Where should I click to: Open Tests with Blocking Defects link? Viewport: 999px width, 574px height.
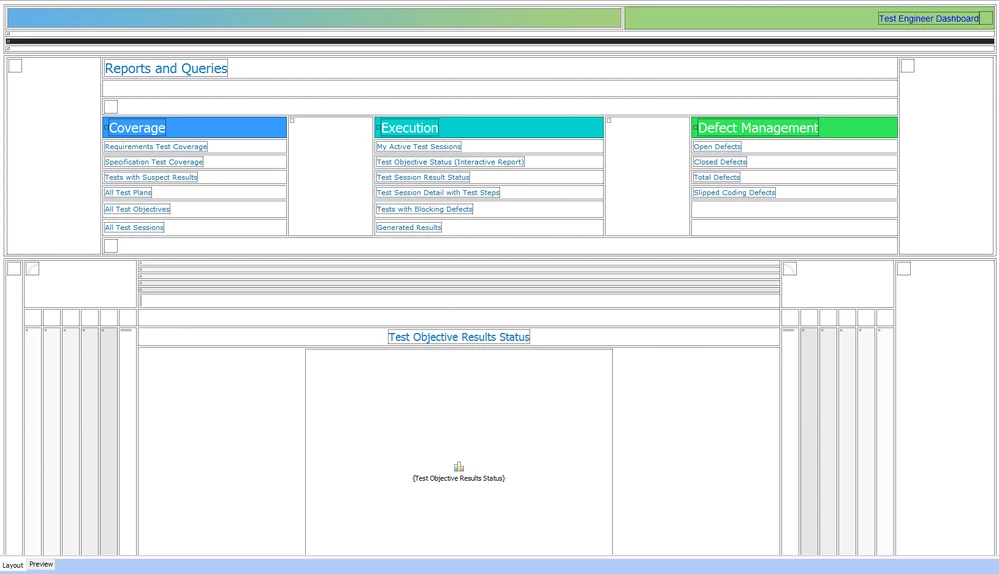424,209
